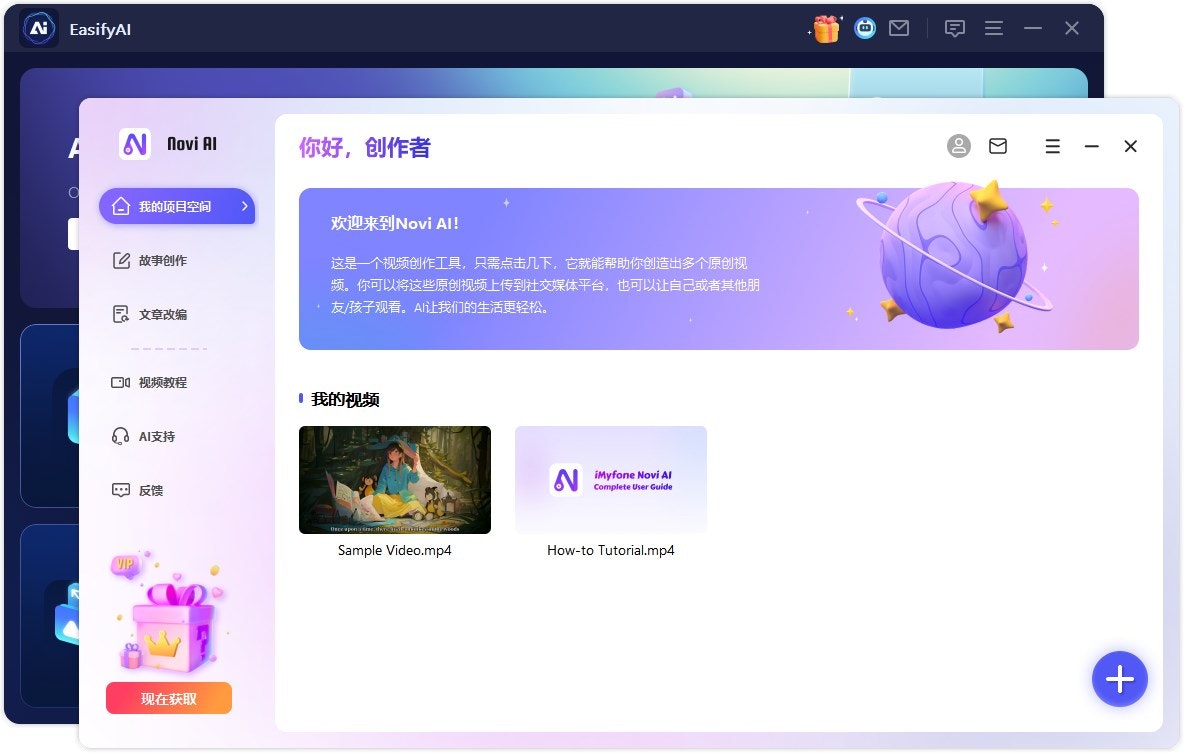Open 视频教程 in the sidebar
Image resolution: width=1185 pixels, height=753 pixels.
150,383
